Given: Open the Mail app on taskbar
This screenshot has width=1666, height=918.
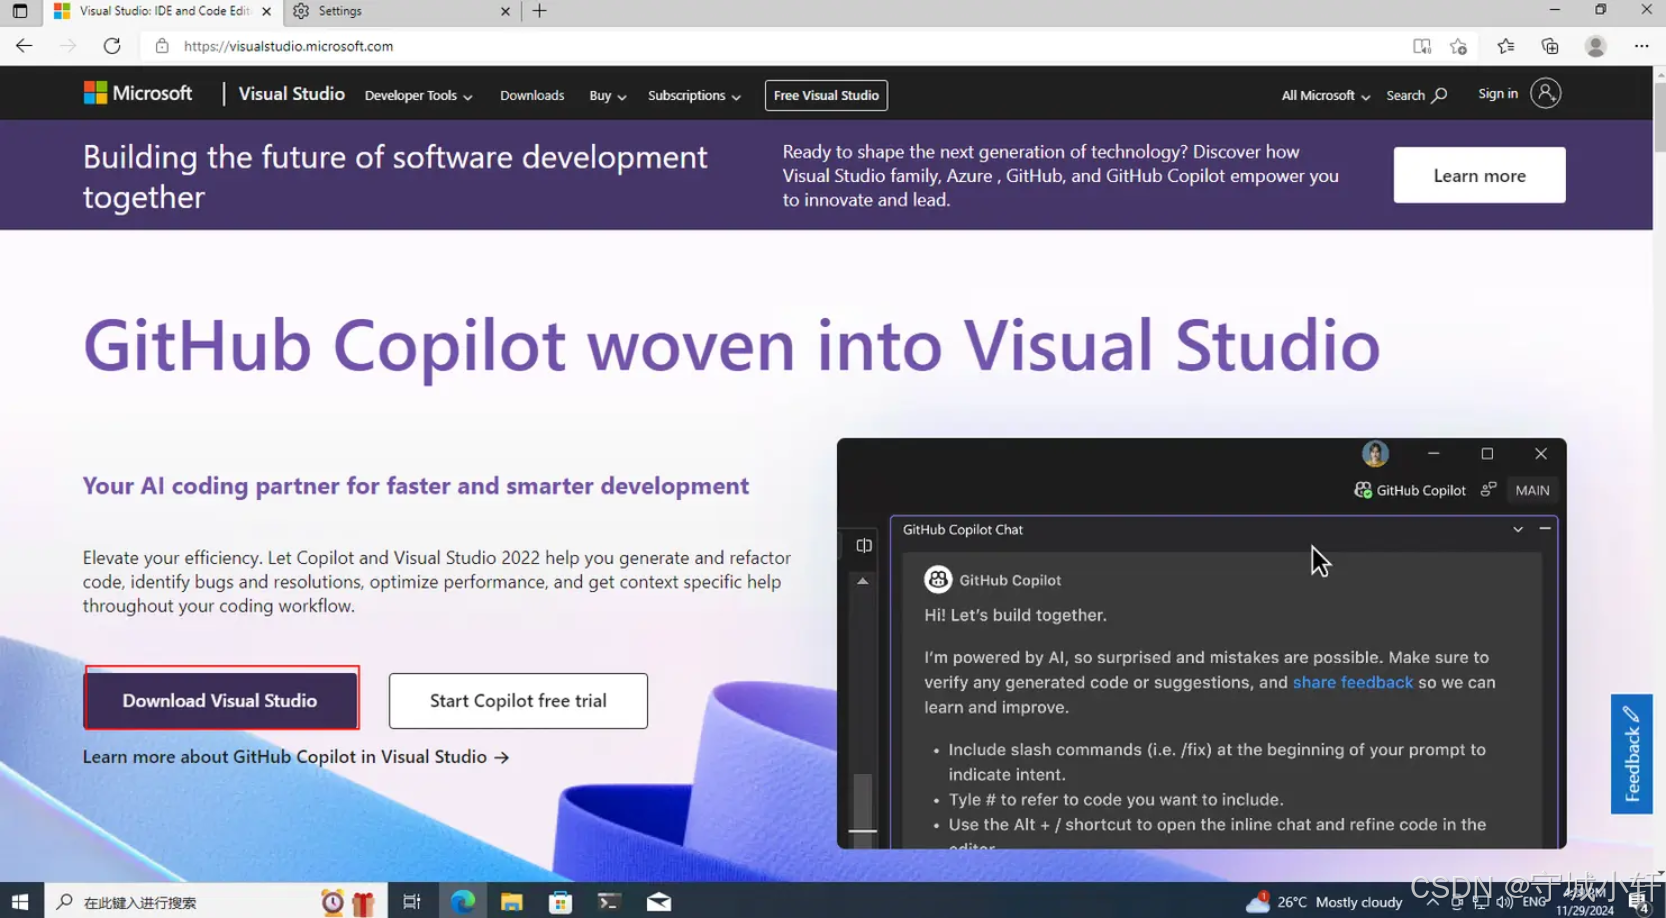Looking at the screenshot, I should [x=659, y=902].
